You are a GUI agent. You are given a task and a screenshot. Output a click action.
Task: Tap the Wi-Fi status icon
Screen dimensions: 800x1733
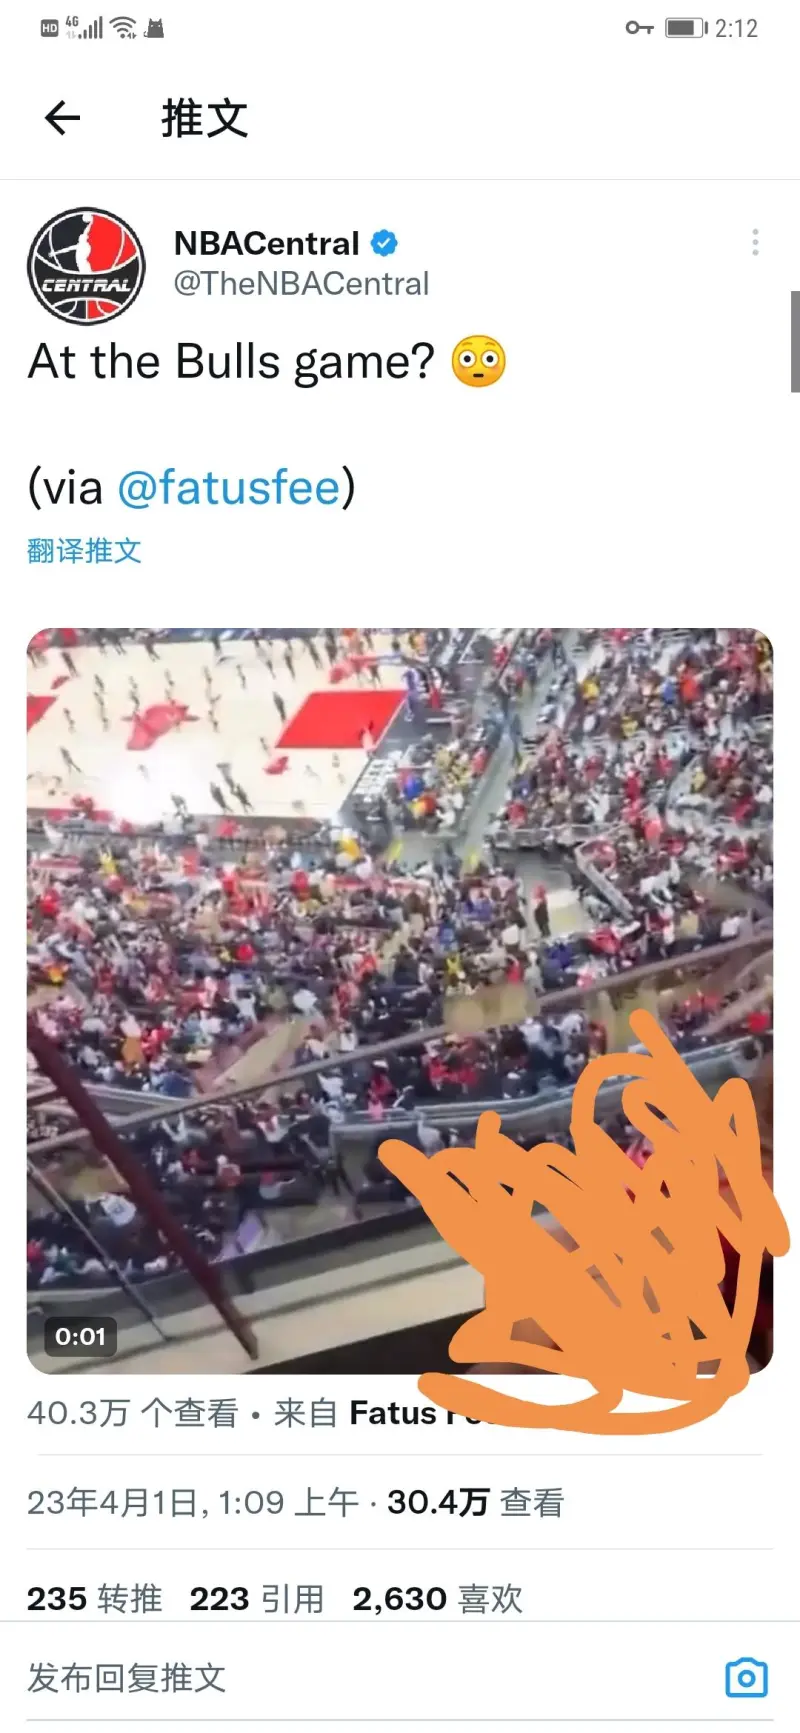click(x=124, y=28)
